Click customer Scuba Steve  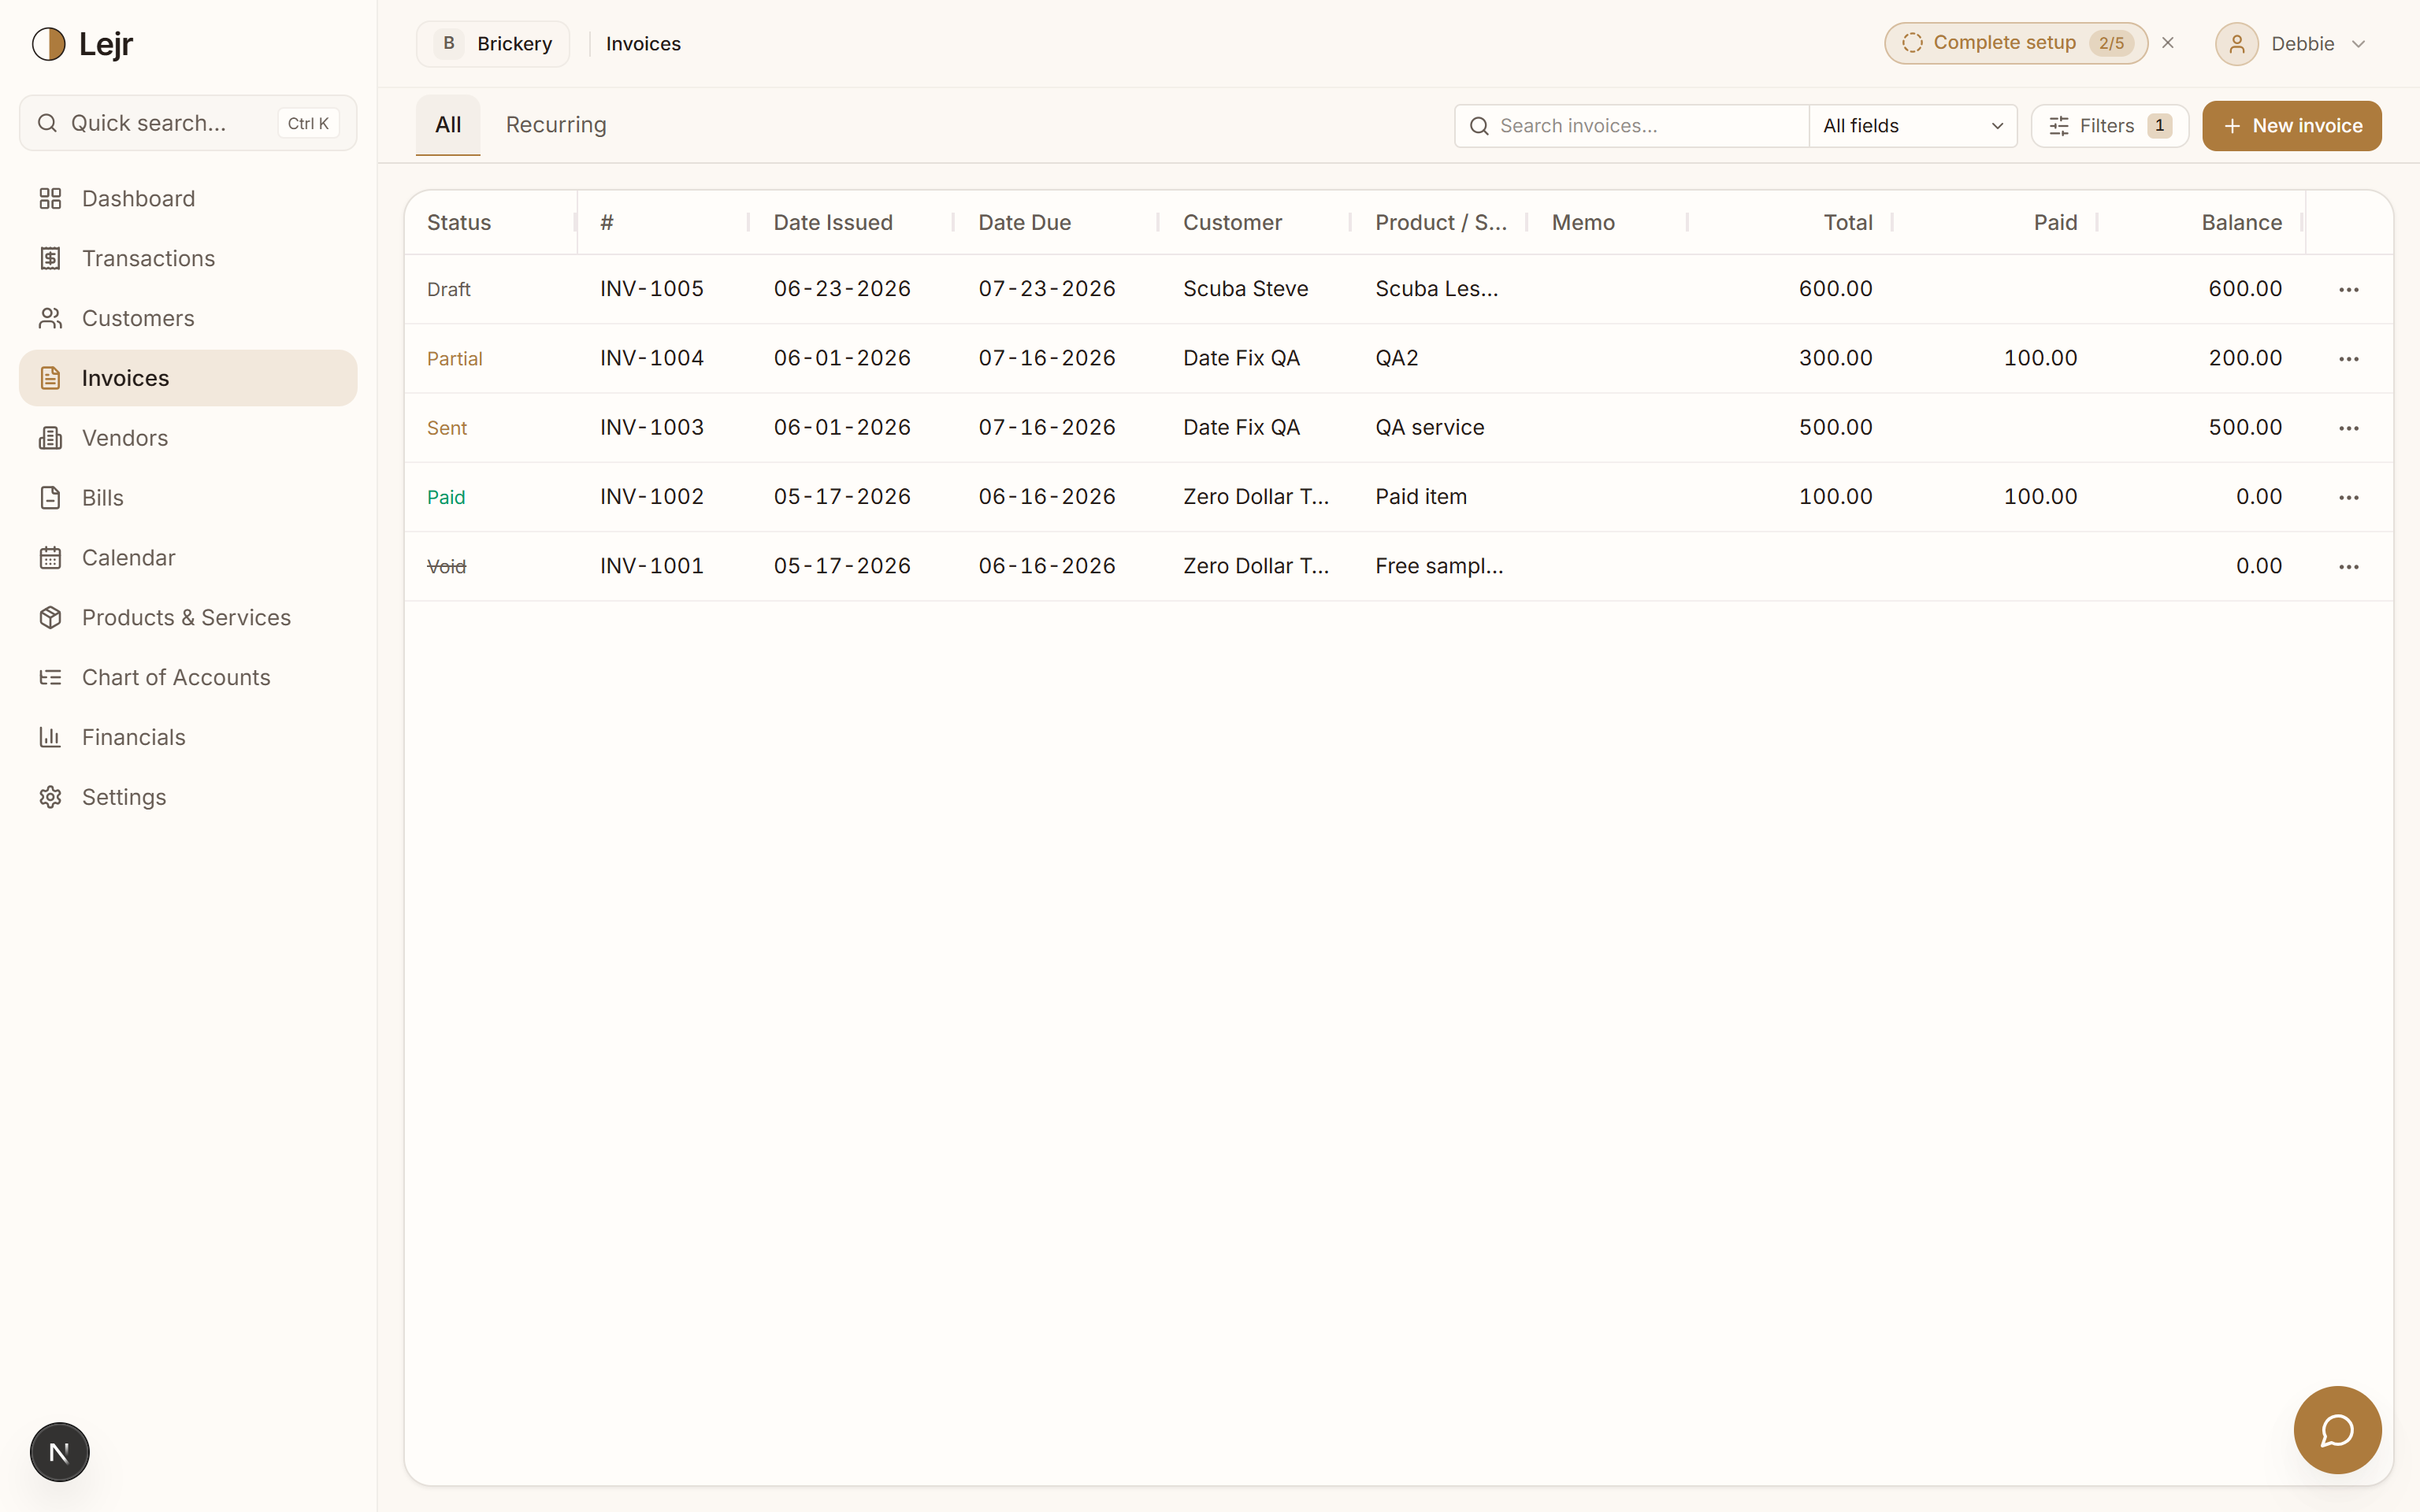click(x=1245, y=289)
